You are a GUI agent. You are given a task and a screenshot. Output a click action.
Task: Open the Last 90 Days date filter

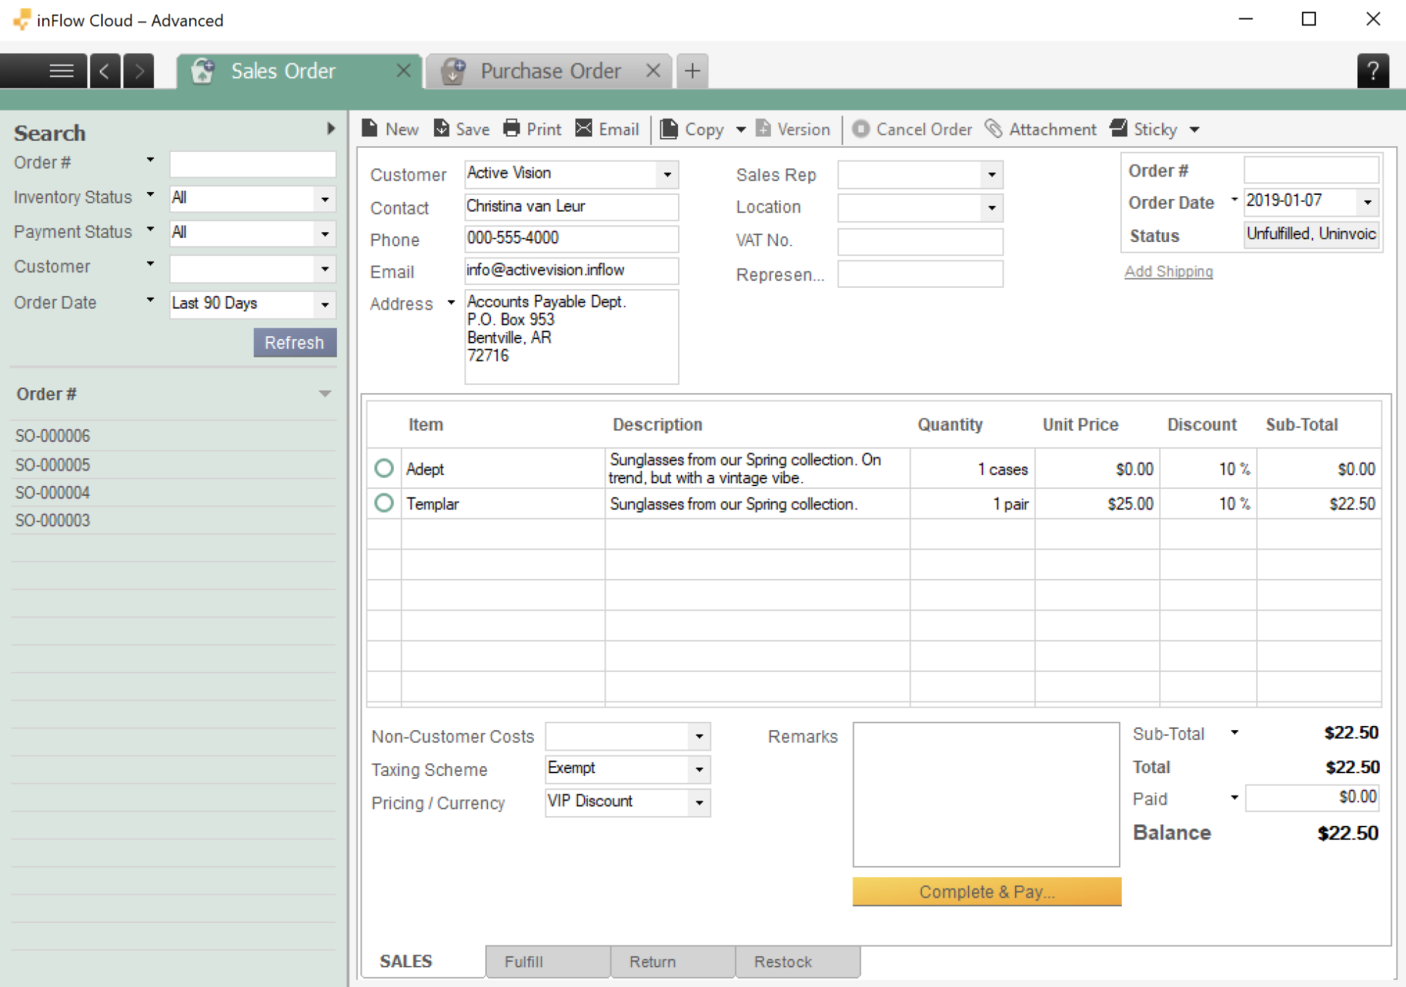[x=325, y=304]
